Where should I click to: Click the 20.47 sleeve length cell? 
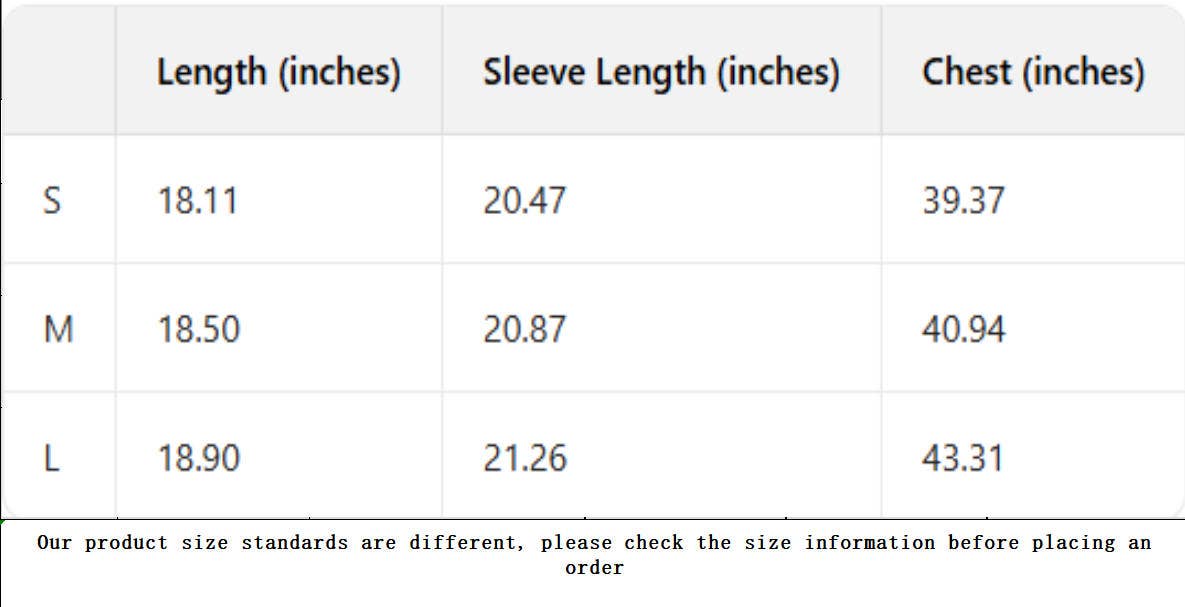click(x=524, y=201)
